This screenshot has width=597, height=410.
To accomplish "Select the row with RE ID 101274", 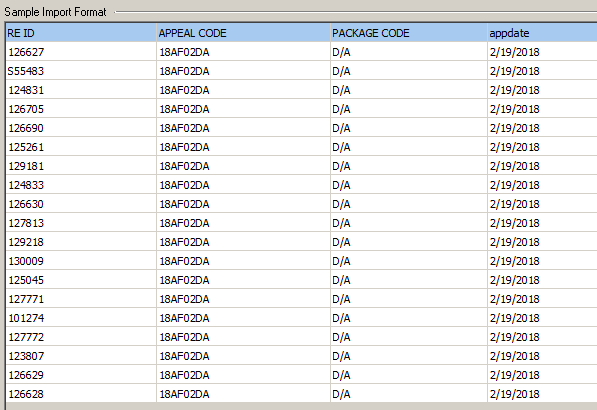I will pos(302,318).
